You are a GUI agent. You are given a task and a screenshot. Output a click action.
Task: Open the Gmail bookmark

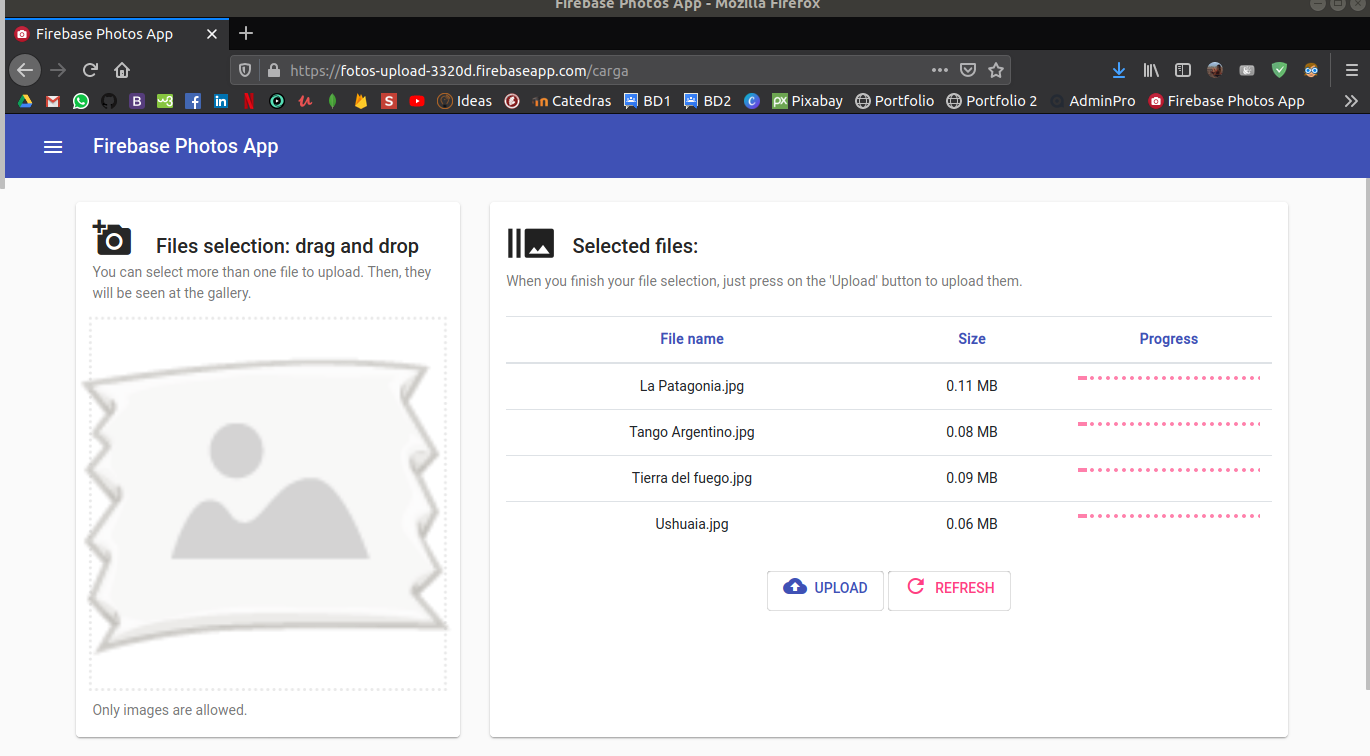[x=52, y=100]
